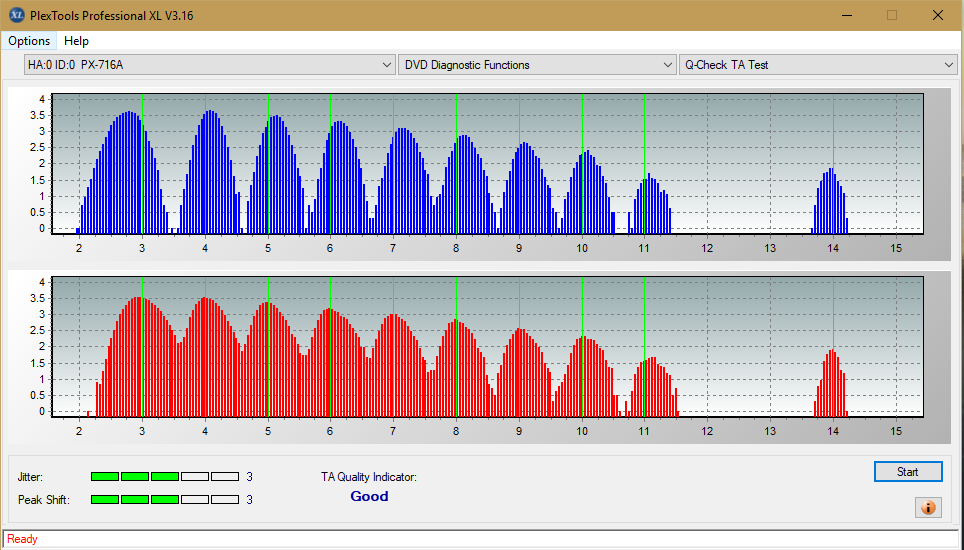
Task: Click the TA Quality Indicator label
Action: (369, 477)
